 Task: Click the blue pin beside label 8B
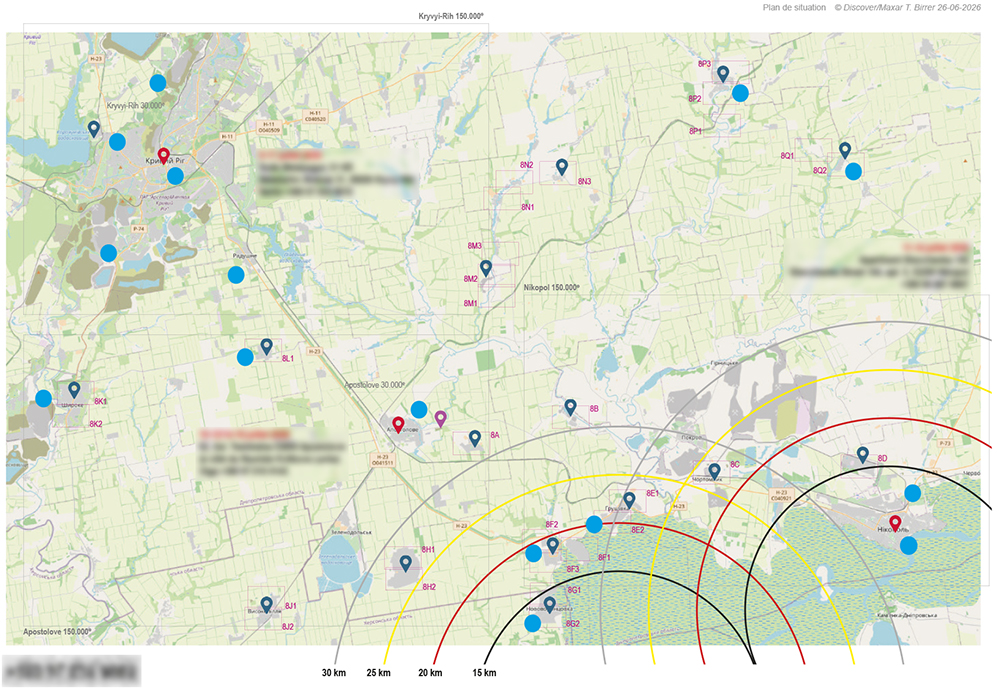[571, 407]
